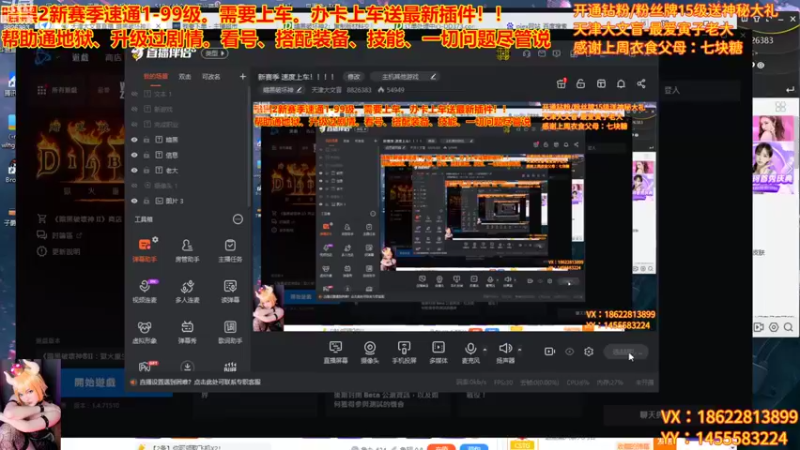Screen dimensions: 800x450
Task: Open 弹幕助手 settings gear
Action: [155, 239]
